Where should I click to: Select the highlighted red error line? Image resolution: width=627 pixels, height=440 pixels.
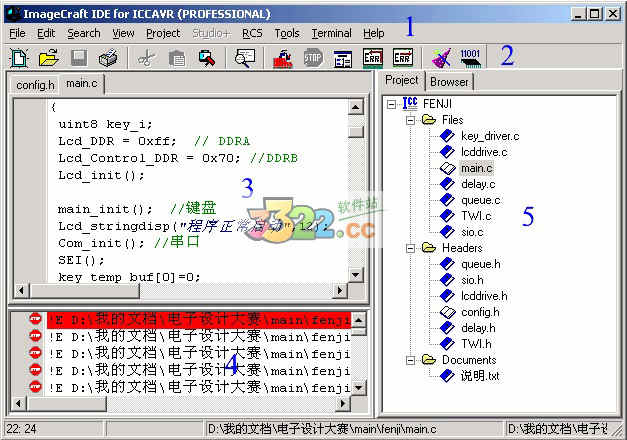(199, 320)
